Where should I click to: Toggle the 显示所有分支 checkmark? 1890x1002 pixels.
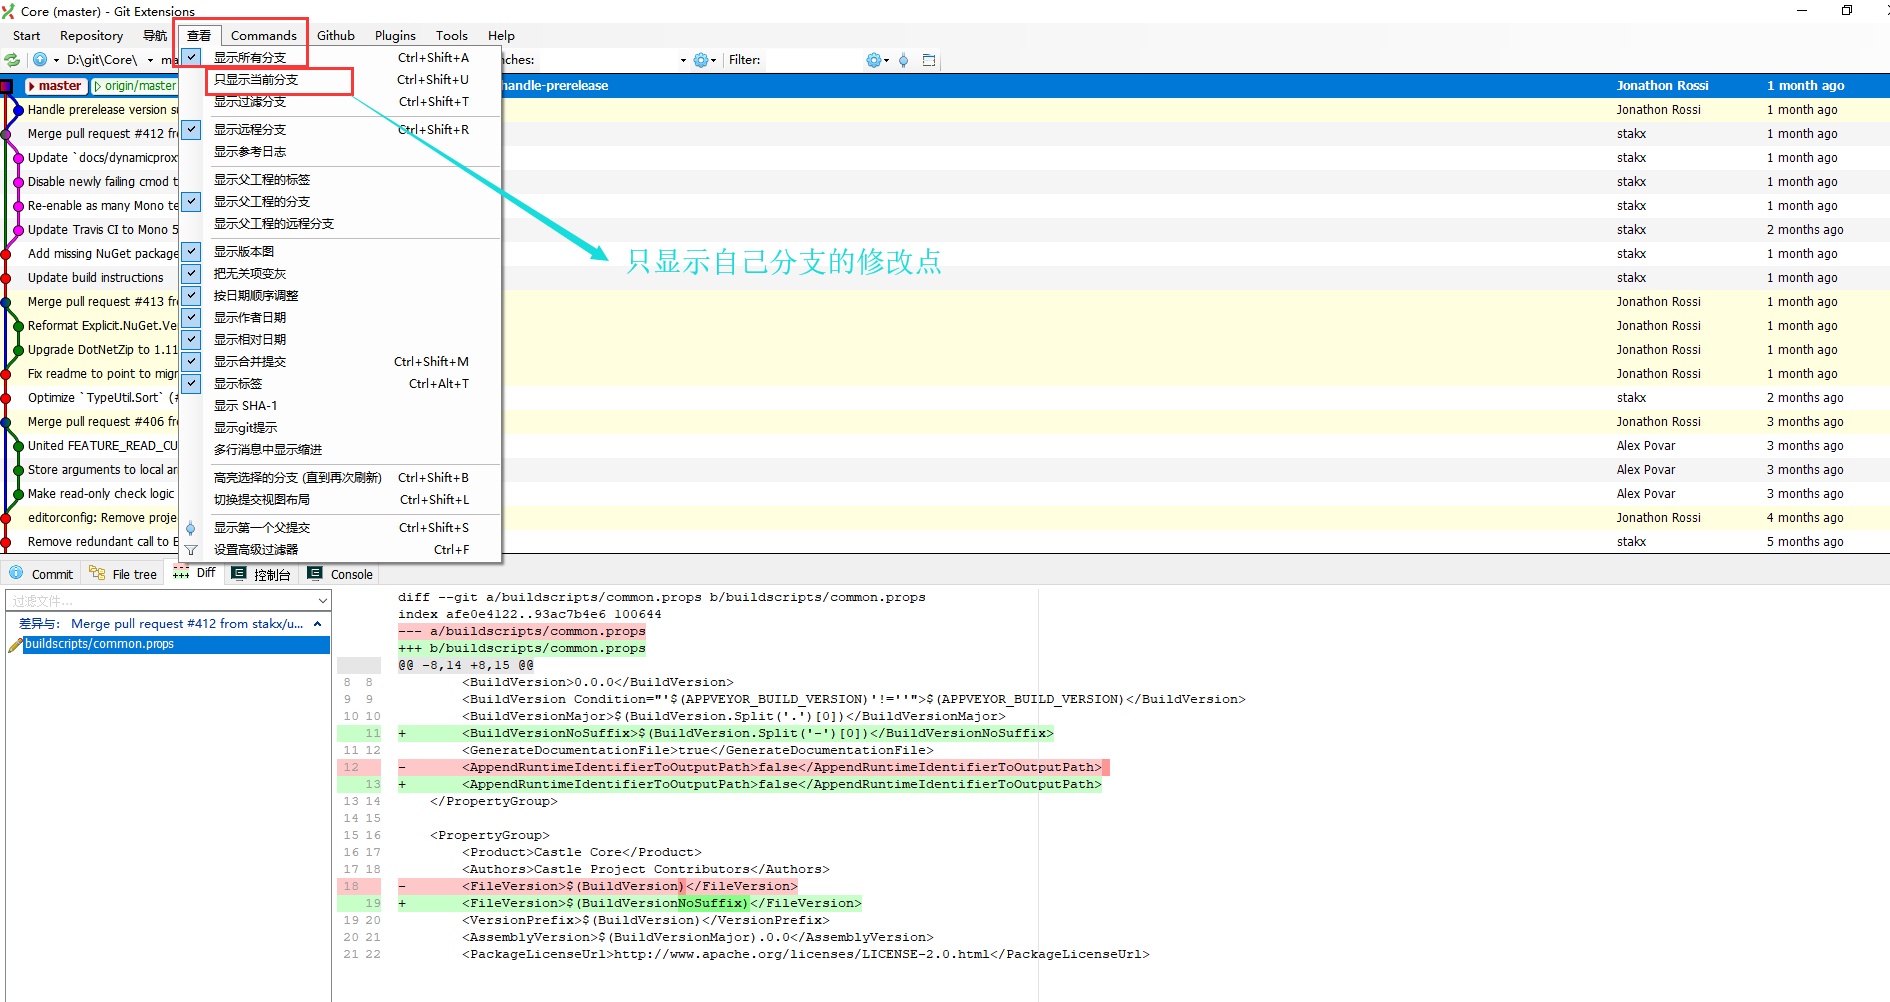click(x=192, y=58)
